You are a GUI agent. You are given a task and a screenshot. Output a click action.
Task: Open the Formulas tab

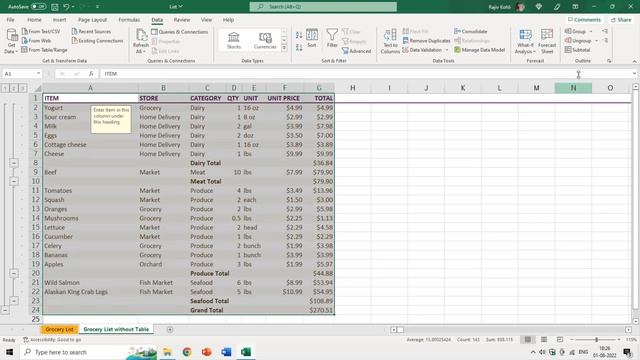[x=129, y=20]
